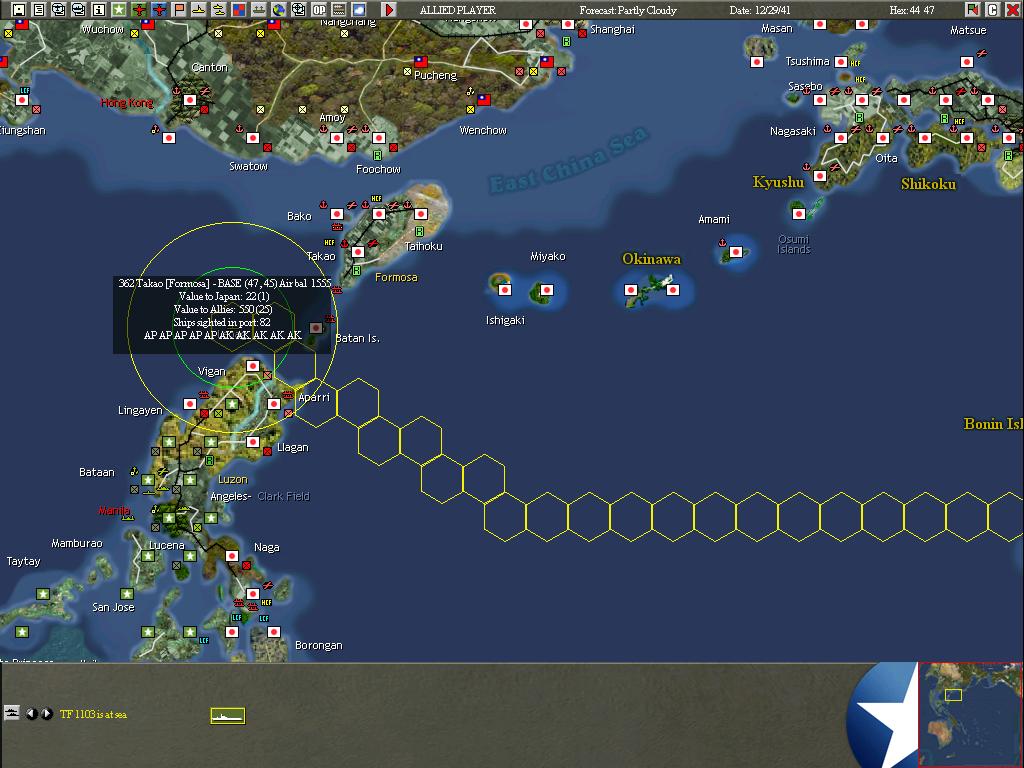
Task: Select the Vigan base flag
Action: click(x=253, y=366)
